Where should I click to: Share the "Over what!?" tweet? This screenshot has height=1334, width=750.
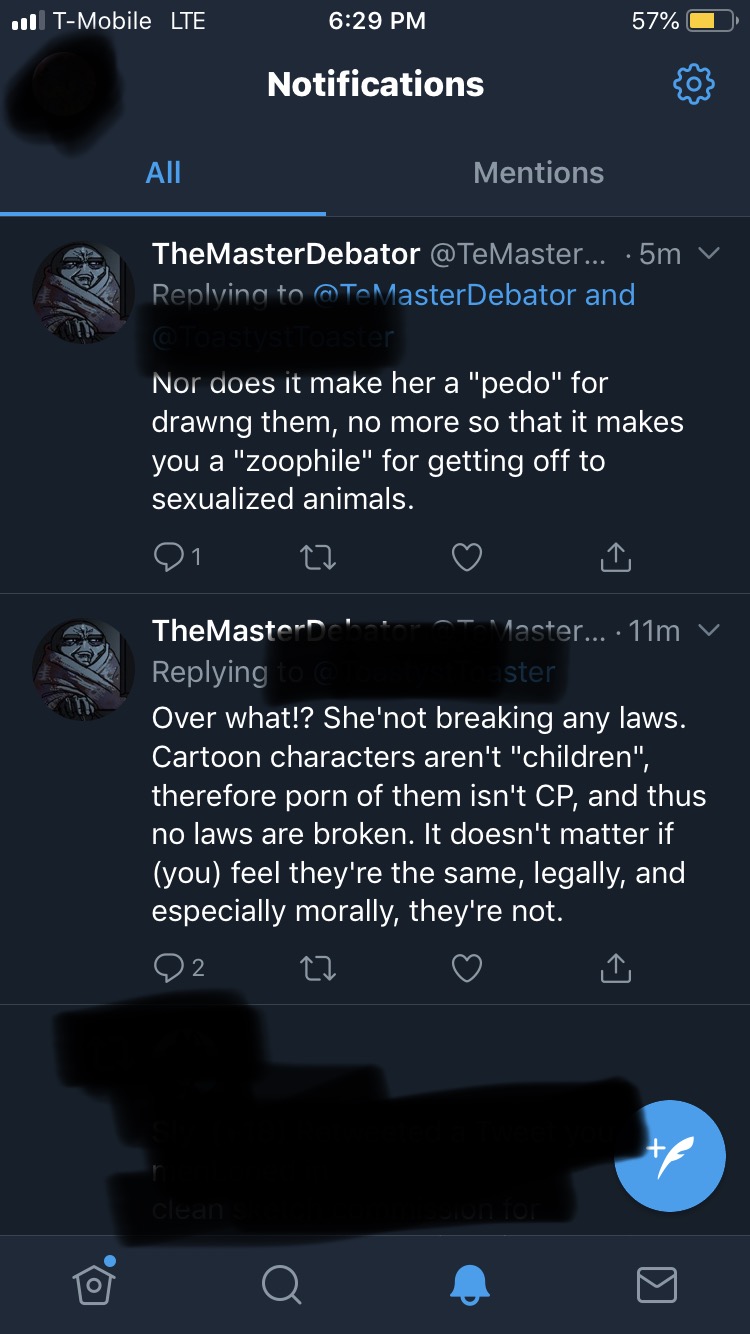(615, 967)
